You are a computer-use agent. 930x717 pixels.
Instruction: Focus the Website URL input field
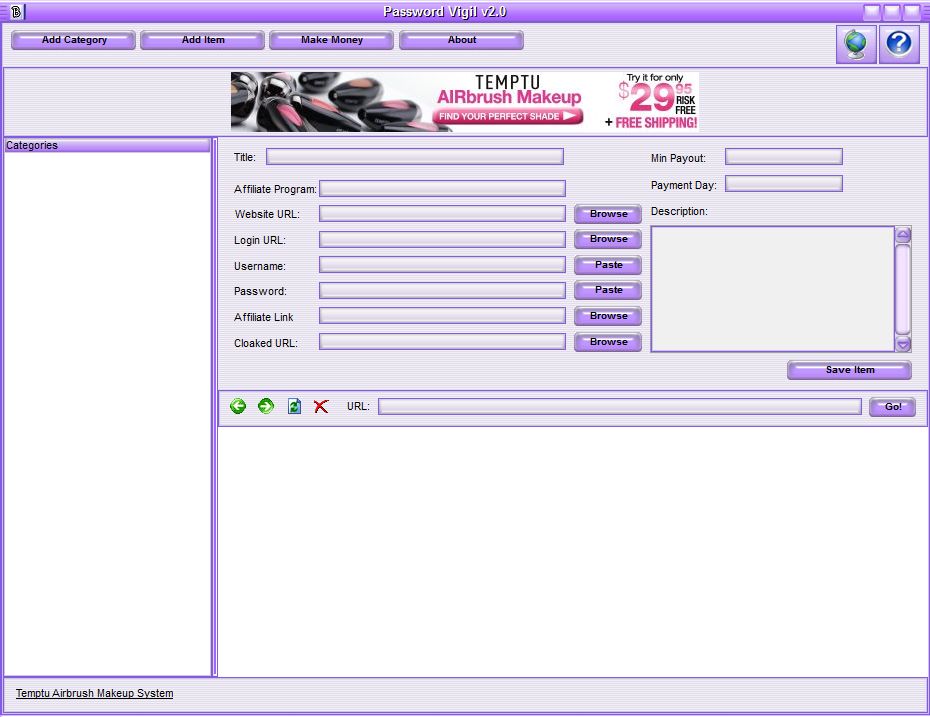(442, 213)
